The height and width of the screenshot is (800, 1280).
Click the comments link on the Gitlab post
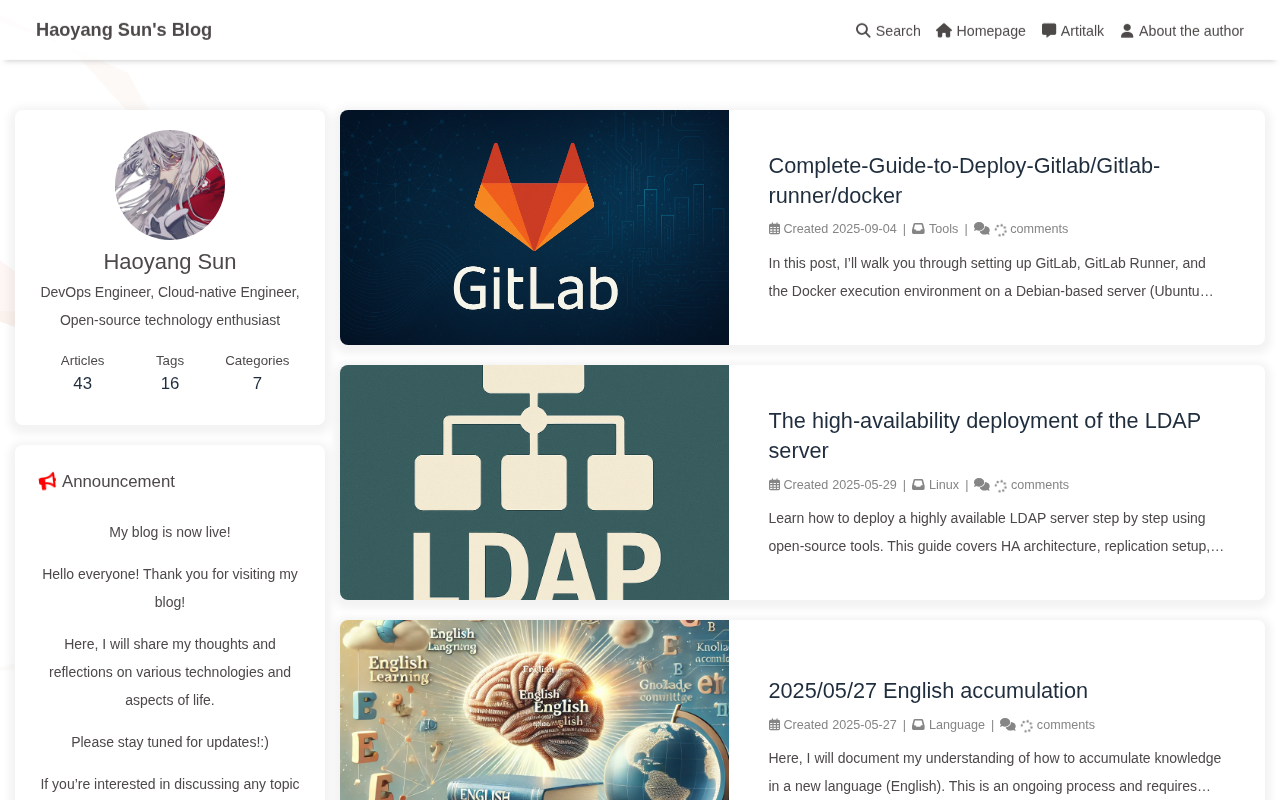1039,229
